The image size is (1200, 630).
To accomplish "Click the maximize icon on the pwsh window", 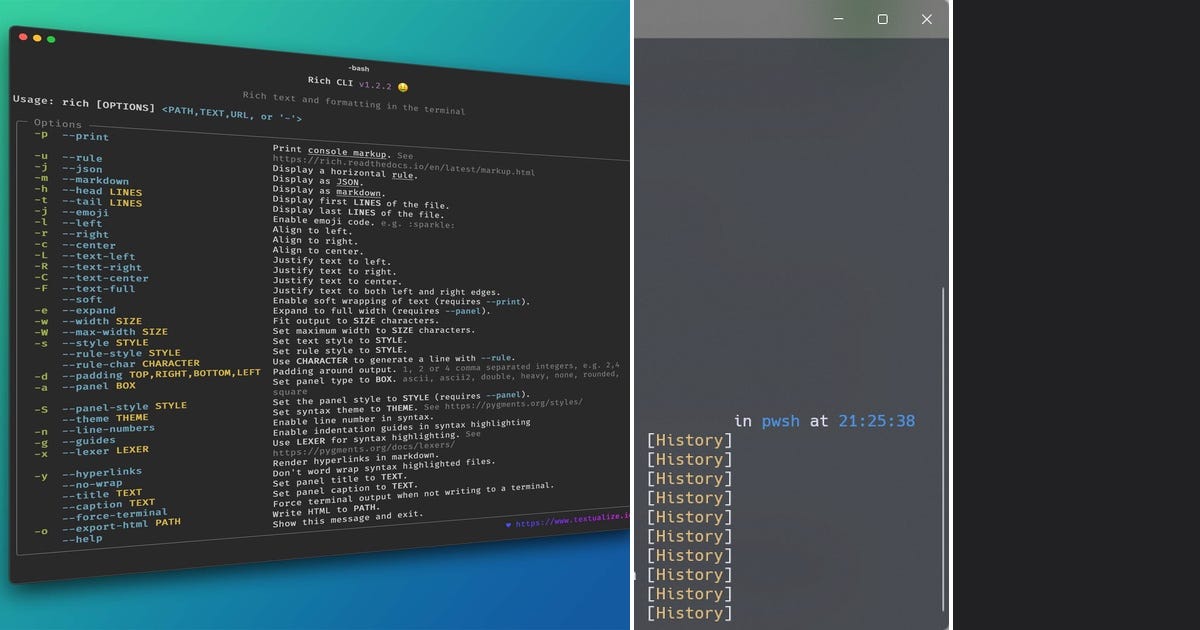I will point(881,19).
